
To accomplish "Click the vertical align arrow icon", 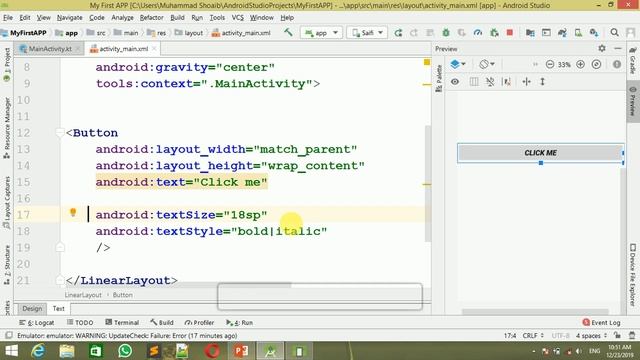I will [x=542, y=82].
